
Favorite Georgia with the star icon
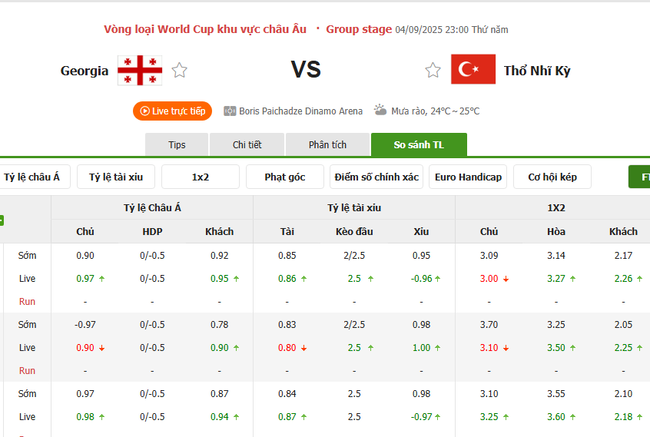(x=179, y=70)
